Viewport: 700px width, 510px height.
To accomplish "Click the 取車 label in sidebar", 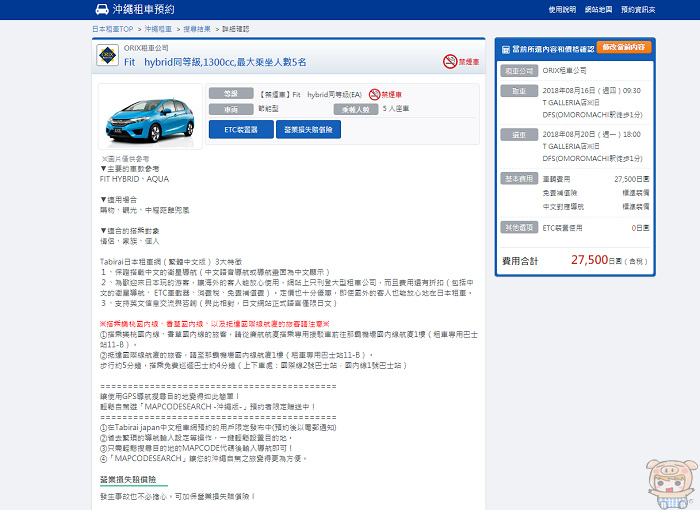I will [519, 91].
